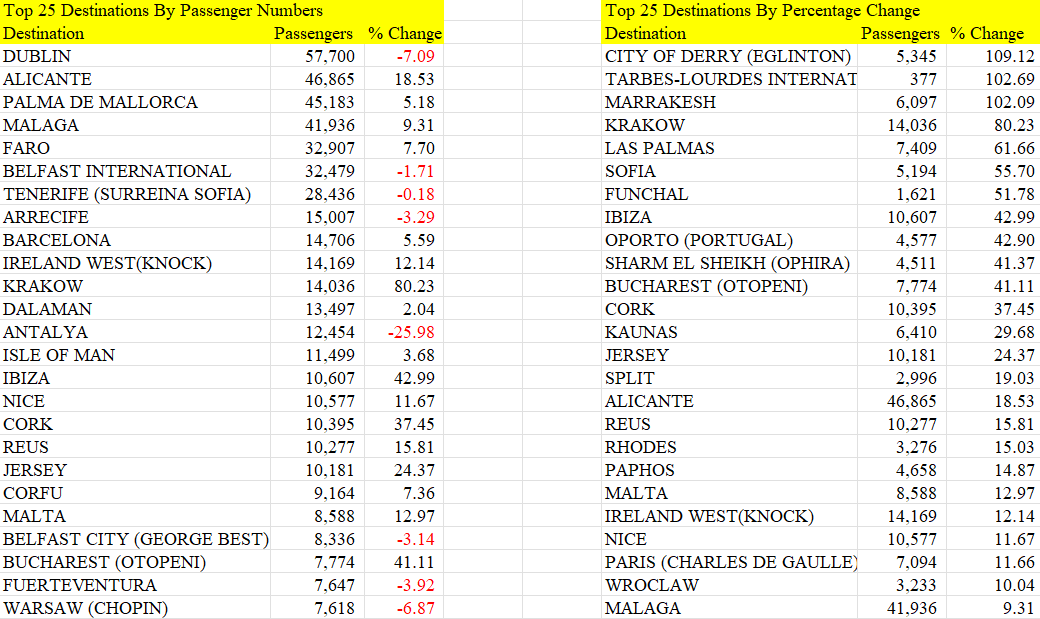Image resolution: width=1040 pixels, height=619 pixels.
Task: Click the red -3.92 change value
Action: tap(415, 585)
